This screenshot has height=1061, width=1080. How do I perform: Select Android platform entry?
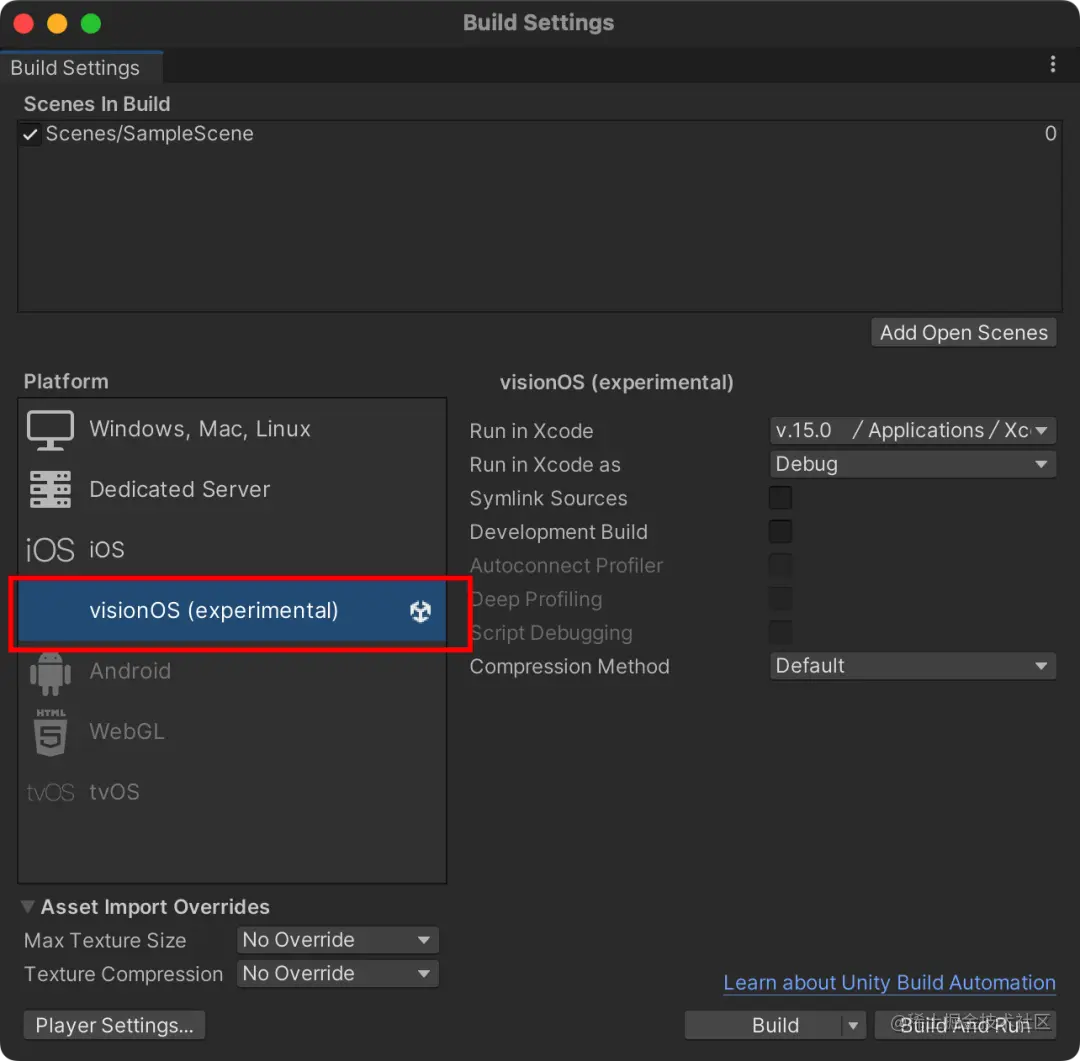[x=232, y=672]
